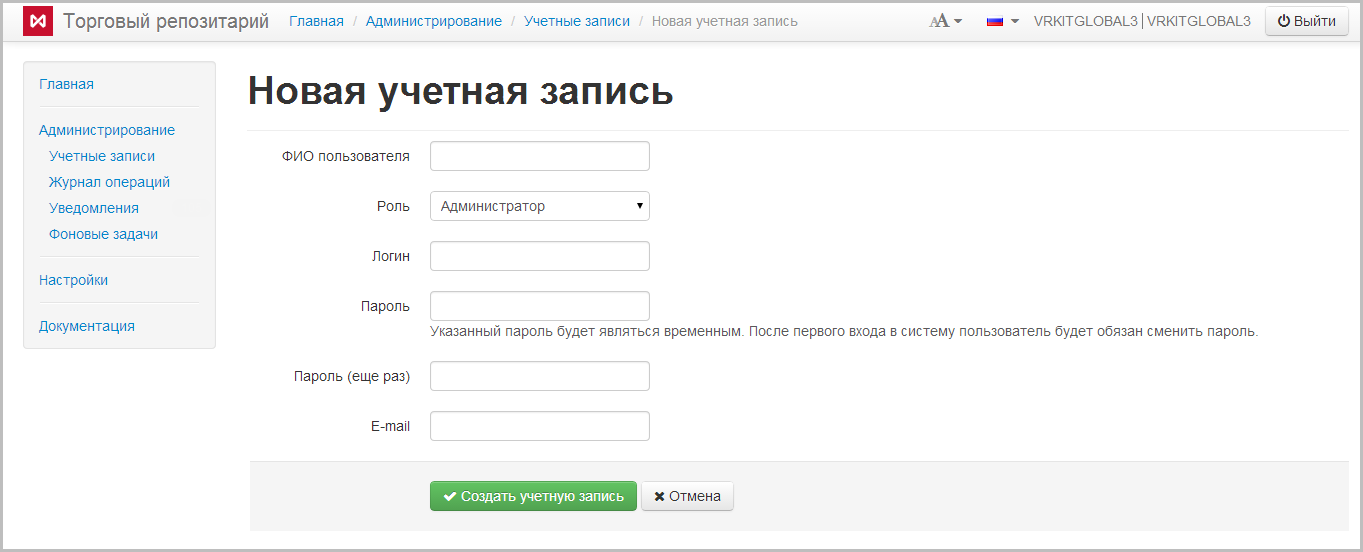Open Учетные записи breadcrumb link
Image resolution: width=1363 pixels, height=552 pixels.
pos(577,21)
